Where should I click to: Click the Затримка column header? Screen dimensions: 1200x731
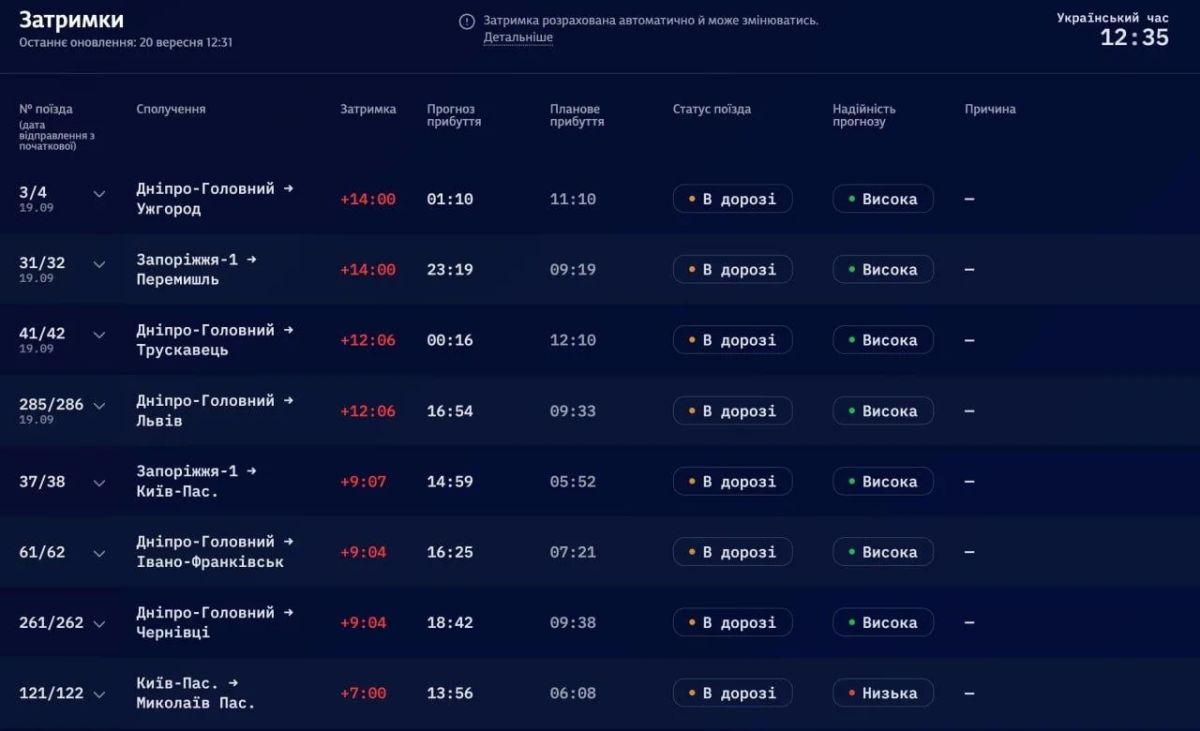[x=368, y=109]
